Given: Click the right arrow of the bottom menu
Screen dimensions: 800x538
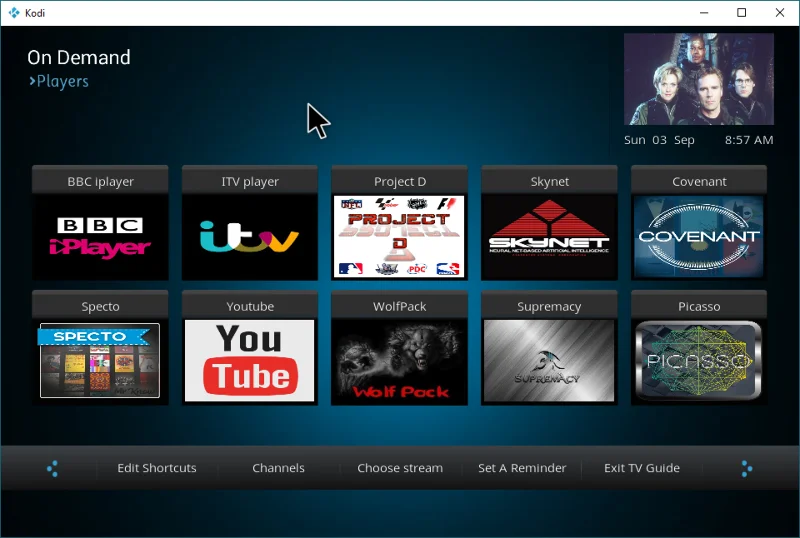Looking at the screenshot, I should tap(746, 469).
